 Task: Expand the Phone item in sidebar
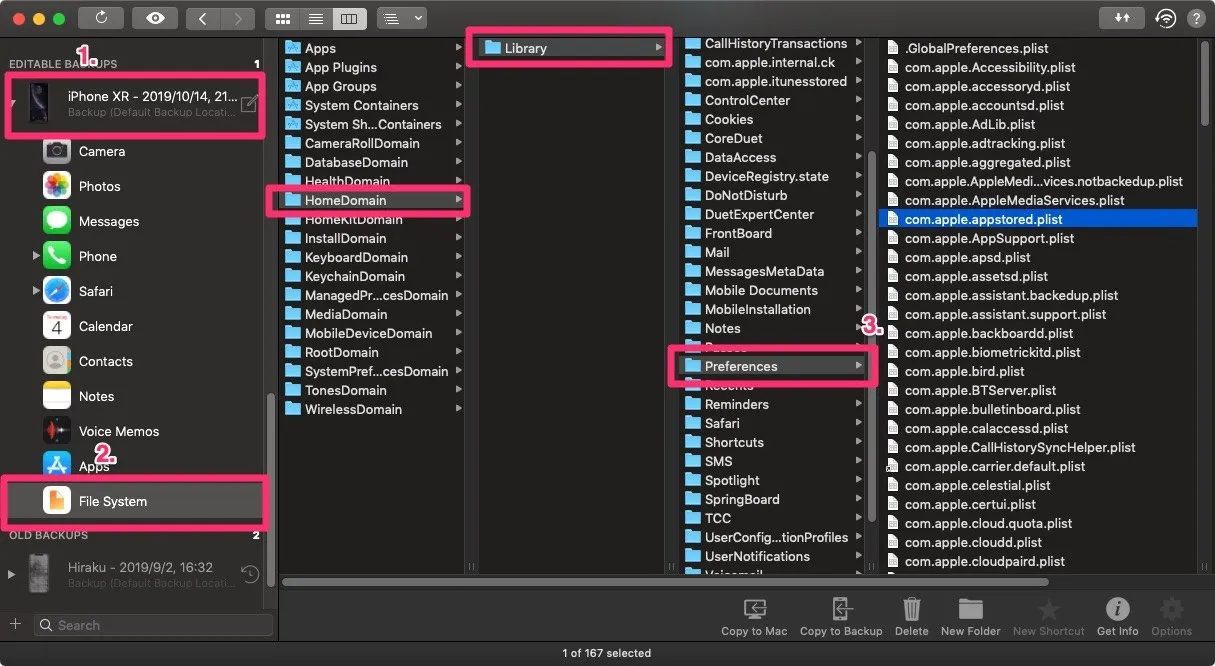point(36,256)
